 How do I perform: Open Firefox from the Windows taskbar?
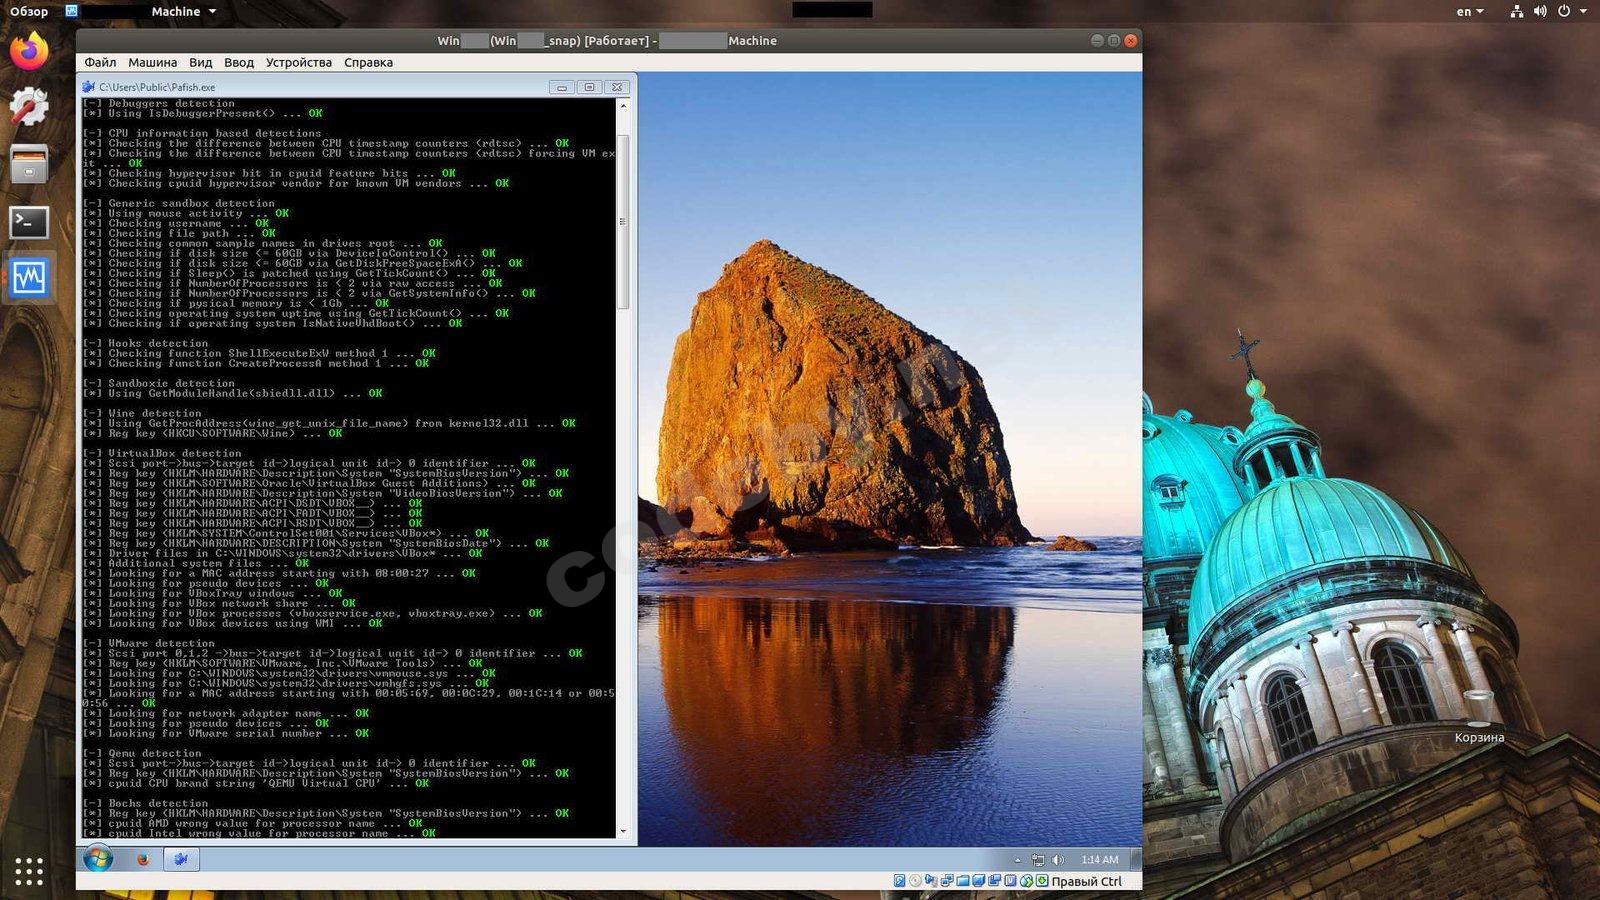point(142,859)
